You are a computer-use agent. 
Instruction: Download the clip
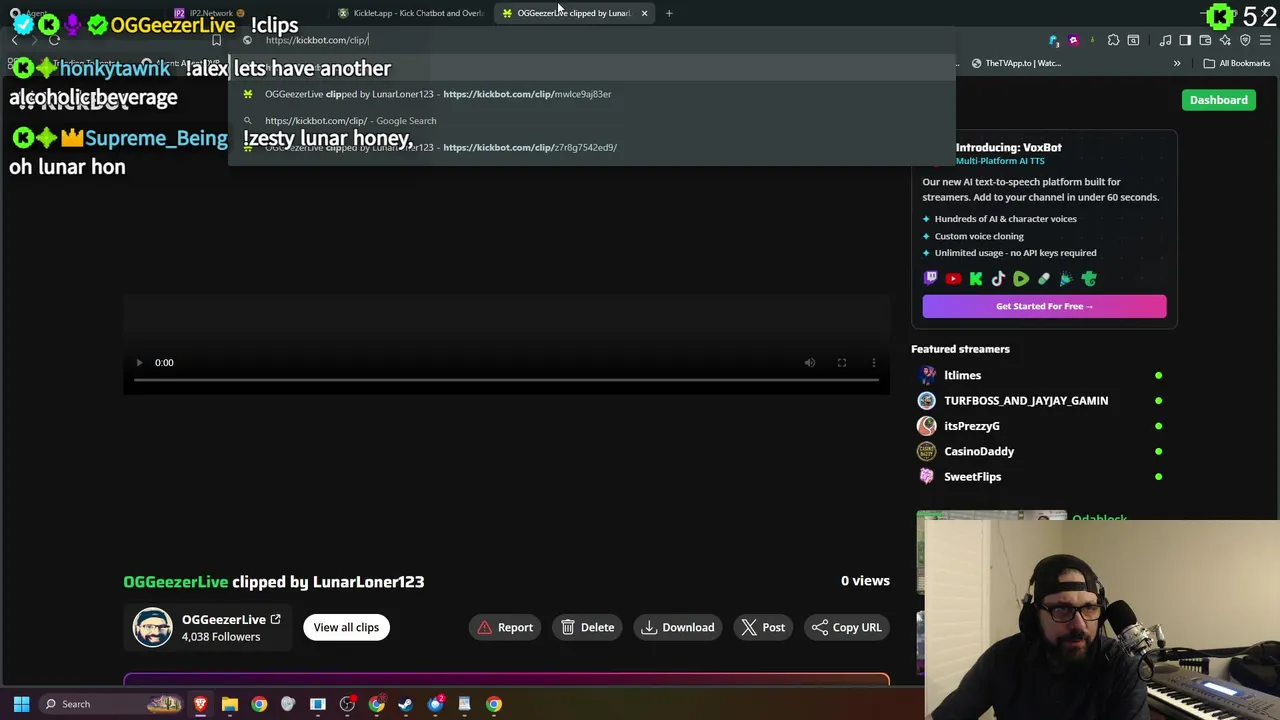pyautogui.click(x=678, y=627)
